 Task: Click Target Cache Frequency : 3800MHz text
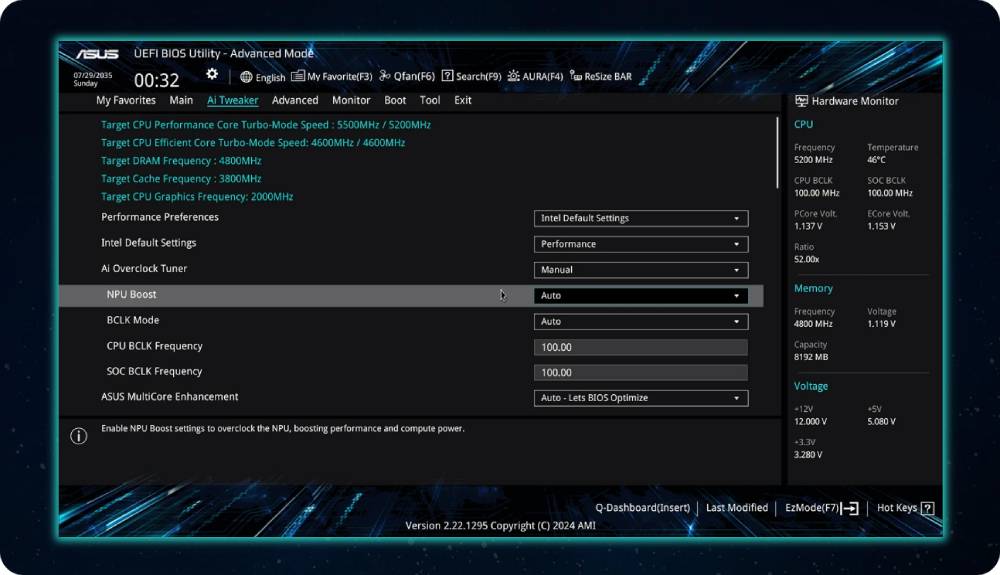click(x=181, y=178)
